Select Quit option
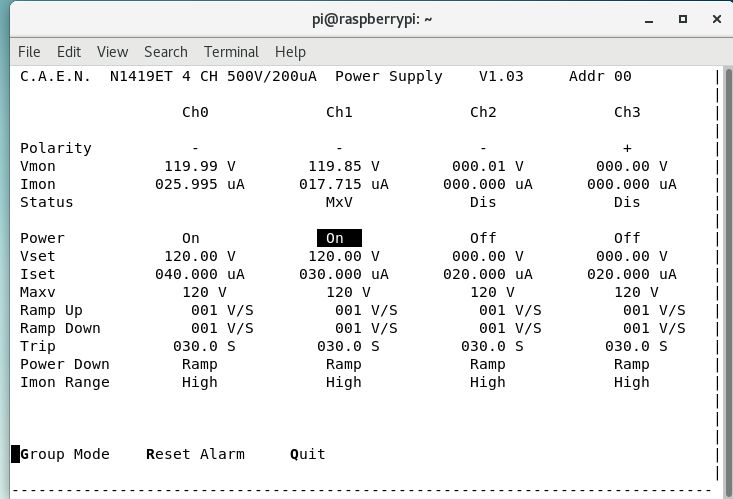The height and width of the screenshot is (499, 733). click(307, 454)
